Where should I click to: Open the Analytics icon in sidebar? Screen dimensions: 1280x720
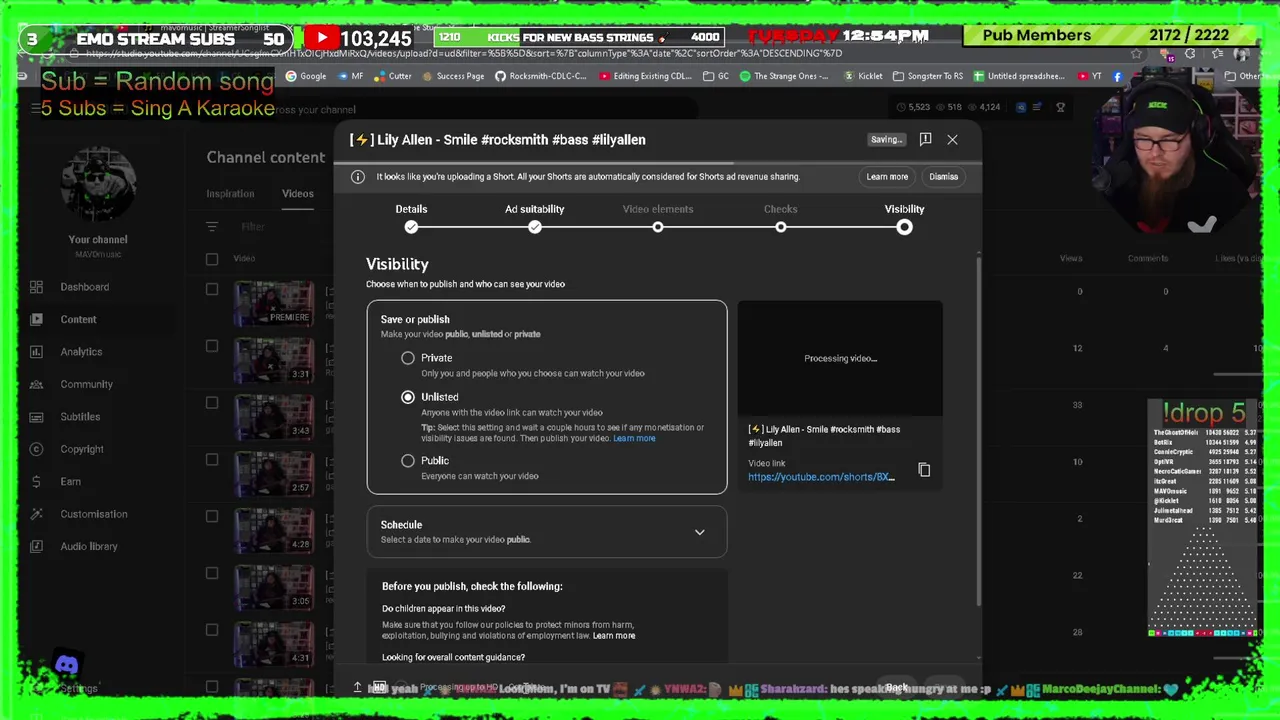[37, 352]
